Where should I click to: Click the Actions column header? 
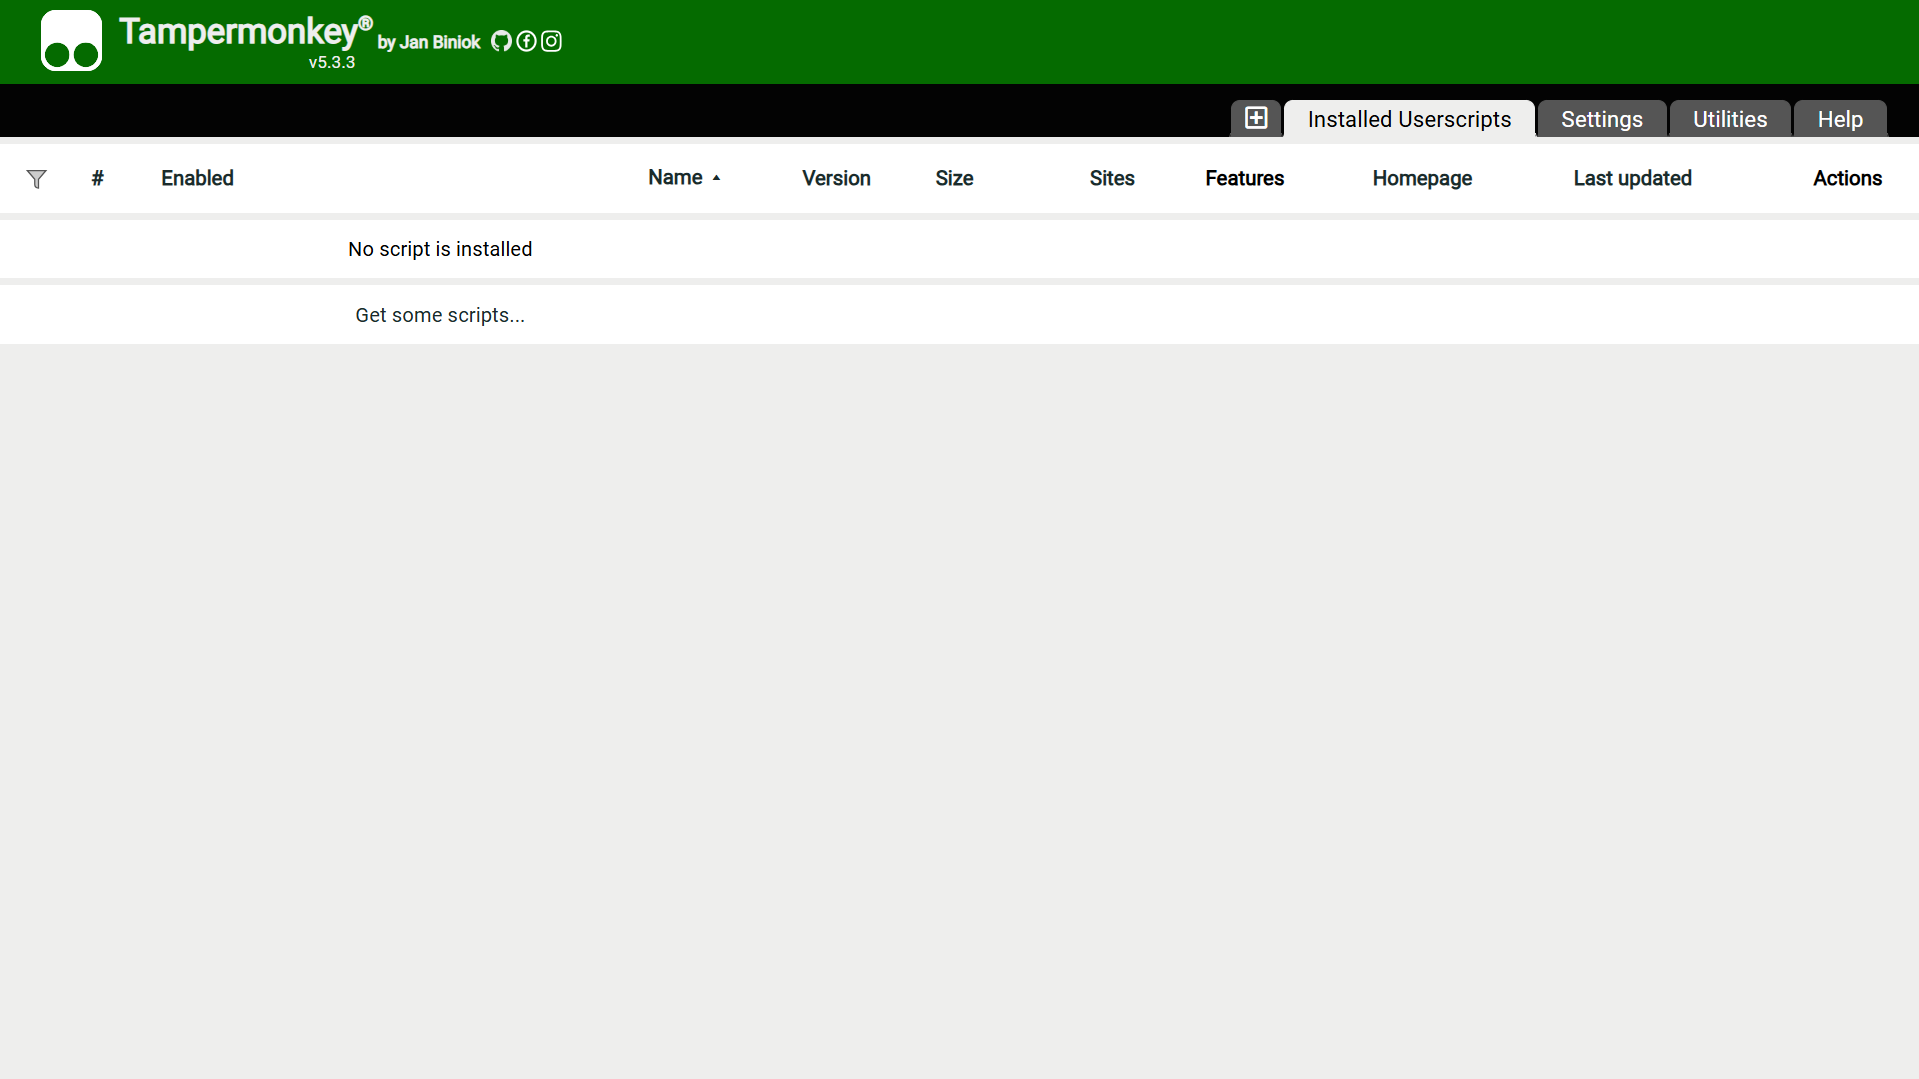pyautogui.click(x=1847, y=178)
